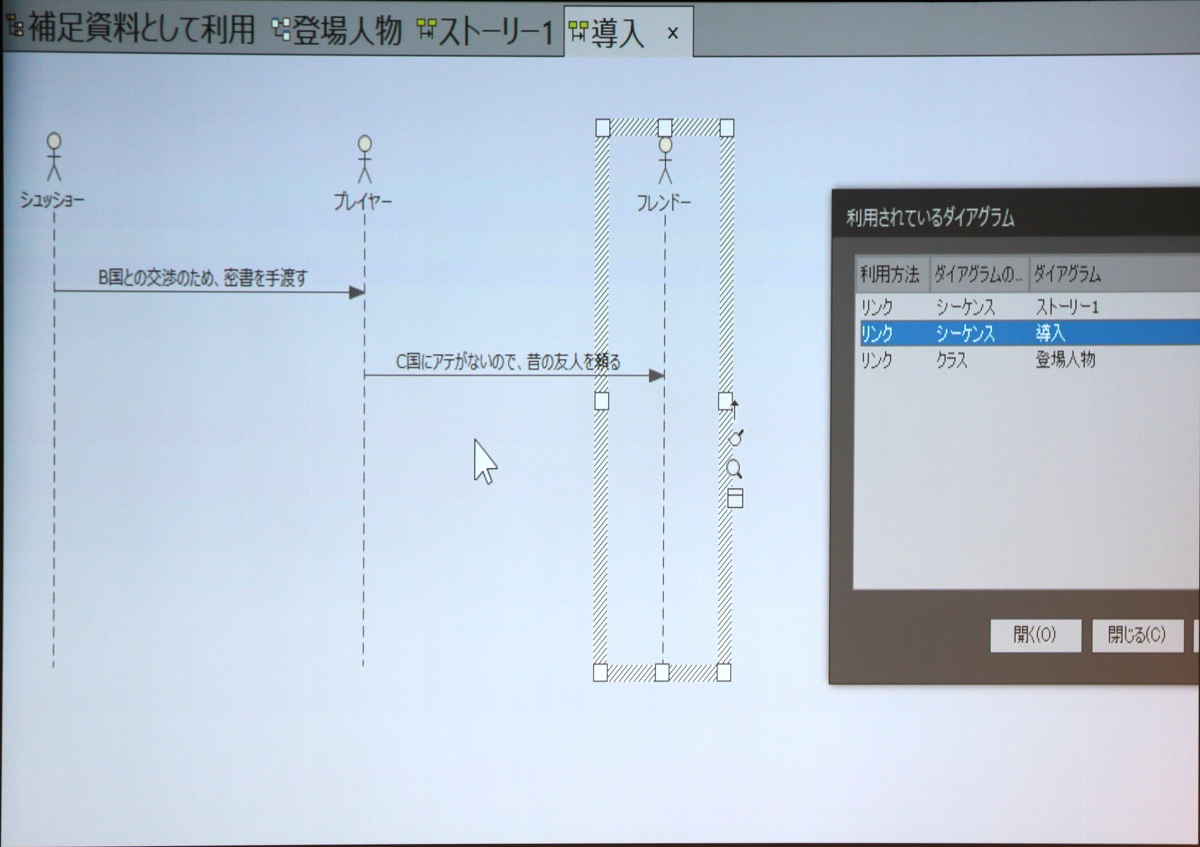Click bottom-right resize handle of selected lifeline

click(724, 671)
